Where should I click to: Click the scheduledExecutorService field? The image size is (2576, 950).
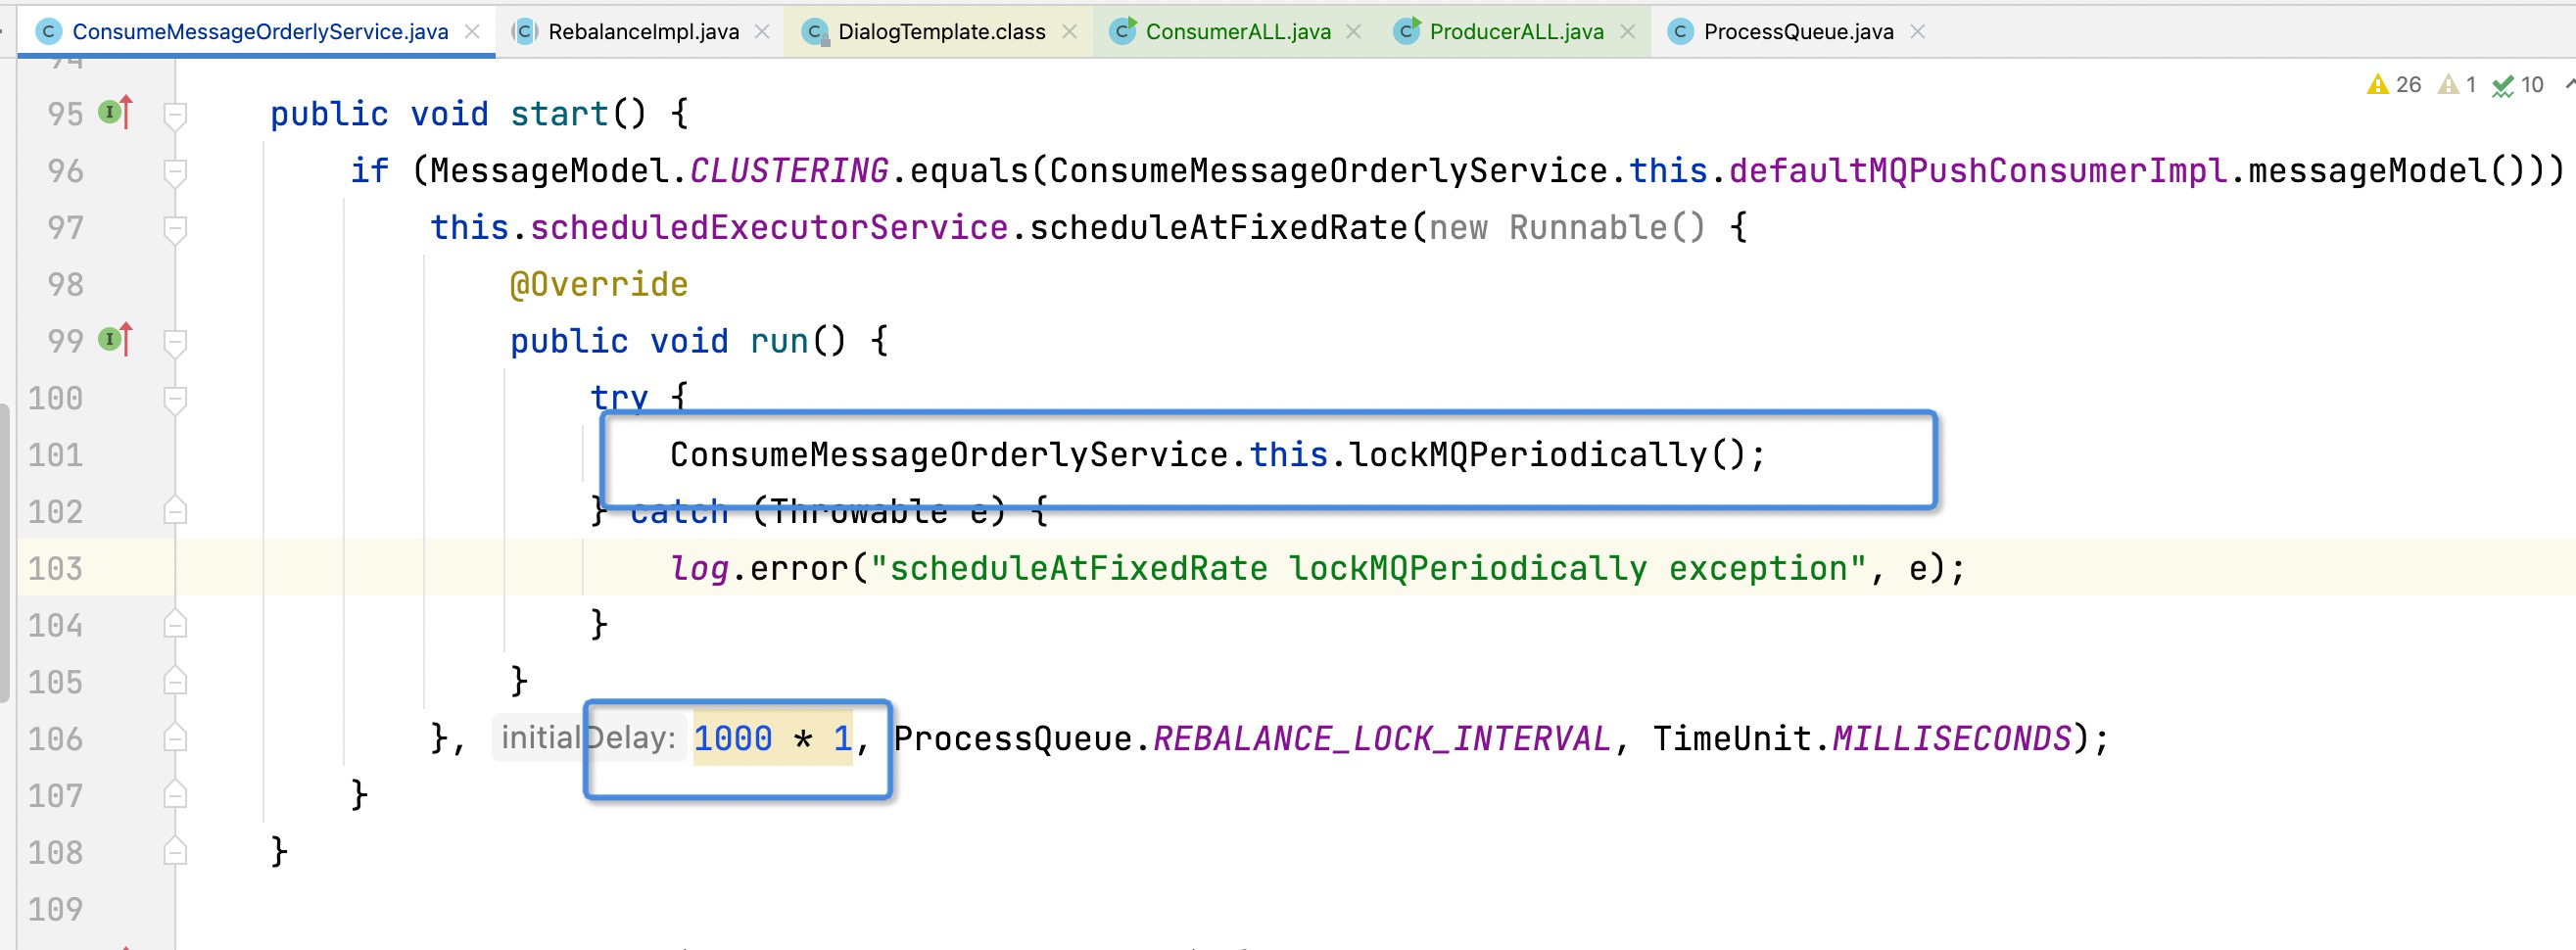coord(768,228)
